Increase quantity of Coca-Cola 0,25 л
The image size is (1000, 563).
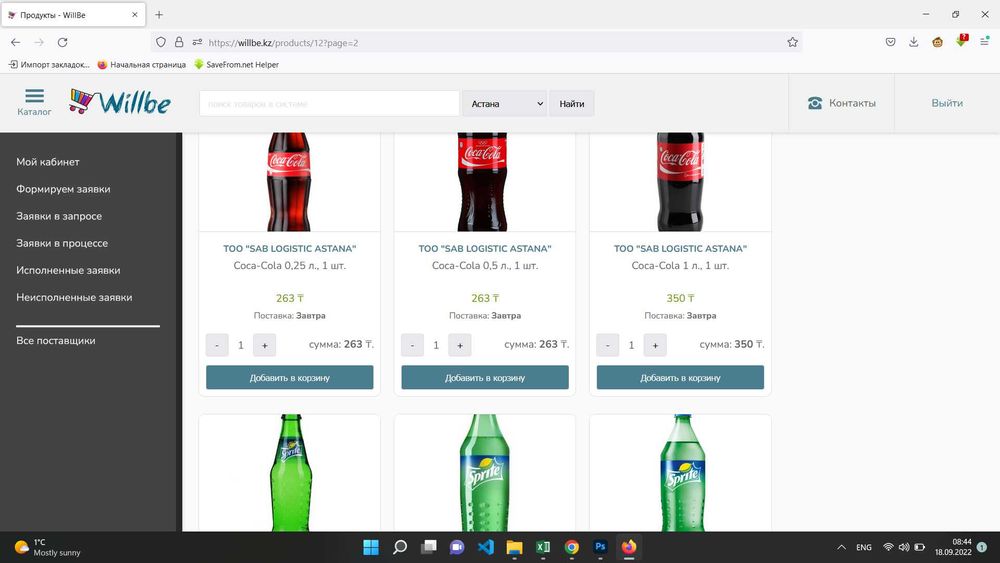pyautogui.click(x=264, y=345)
